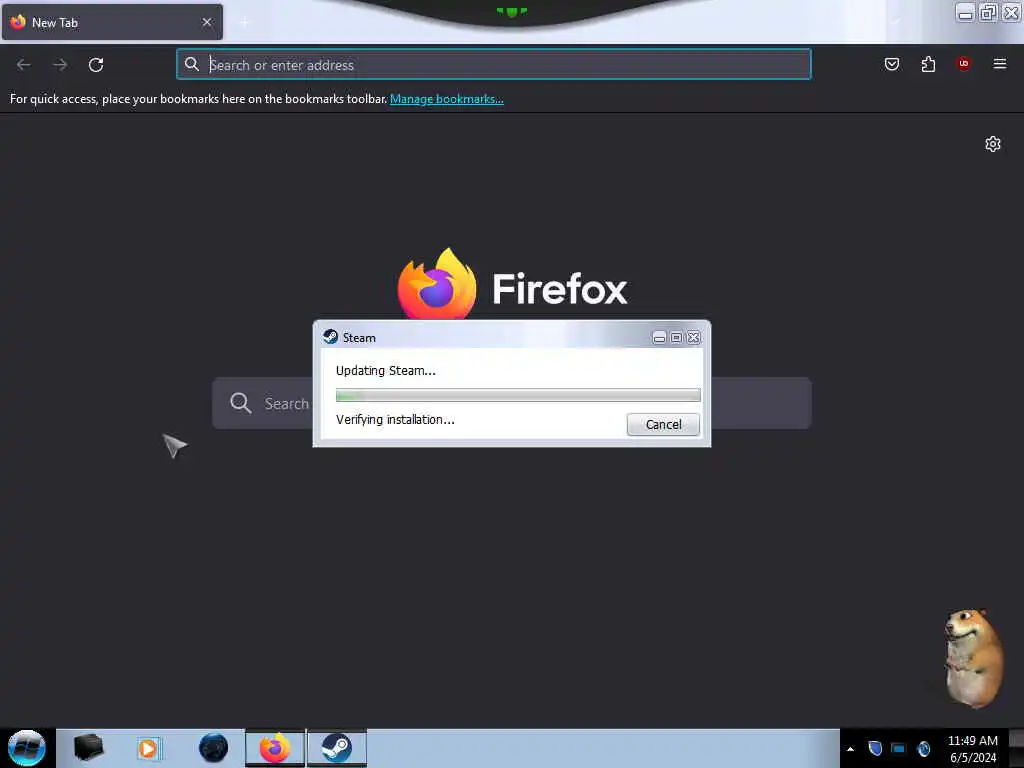Select the Steam taskbar button

click(x=336, y=748)
